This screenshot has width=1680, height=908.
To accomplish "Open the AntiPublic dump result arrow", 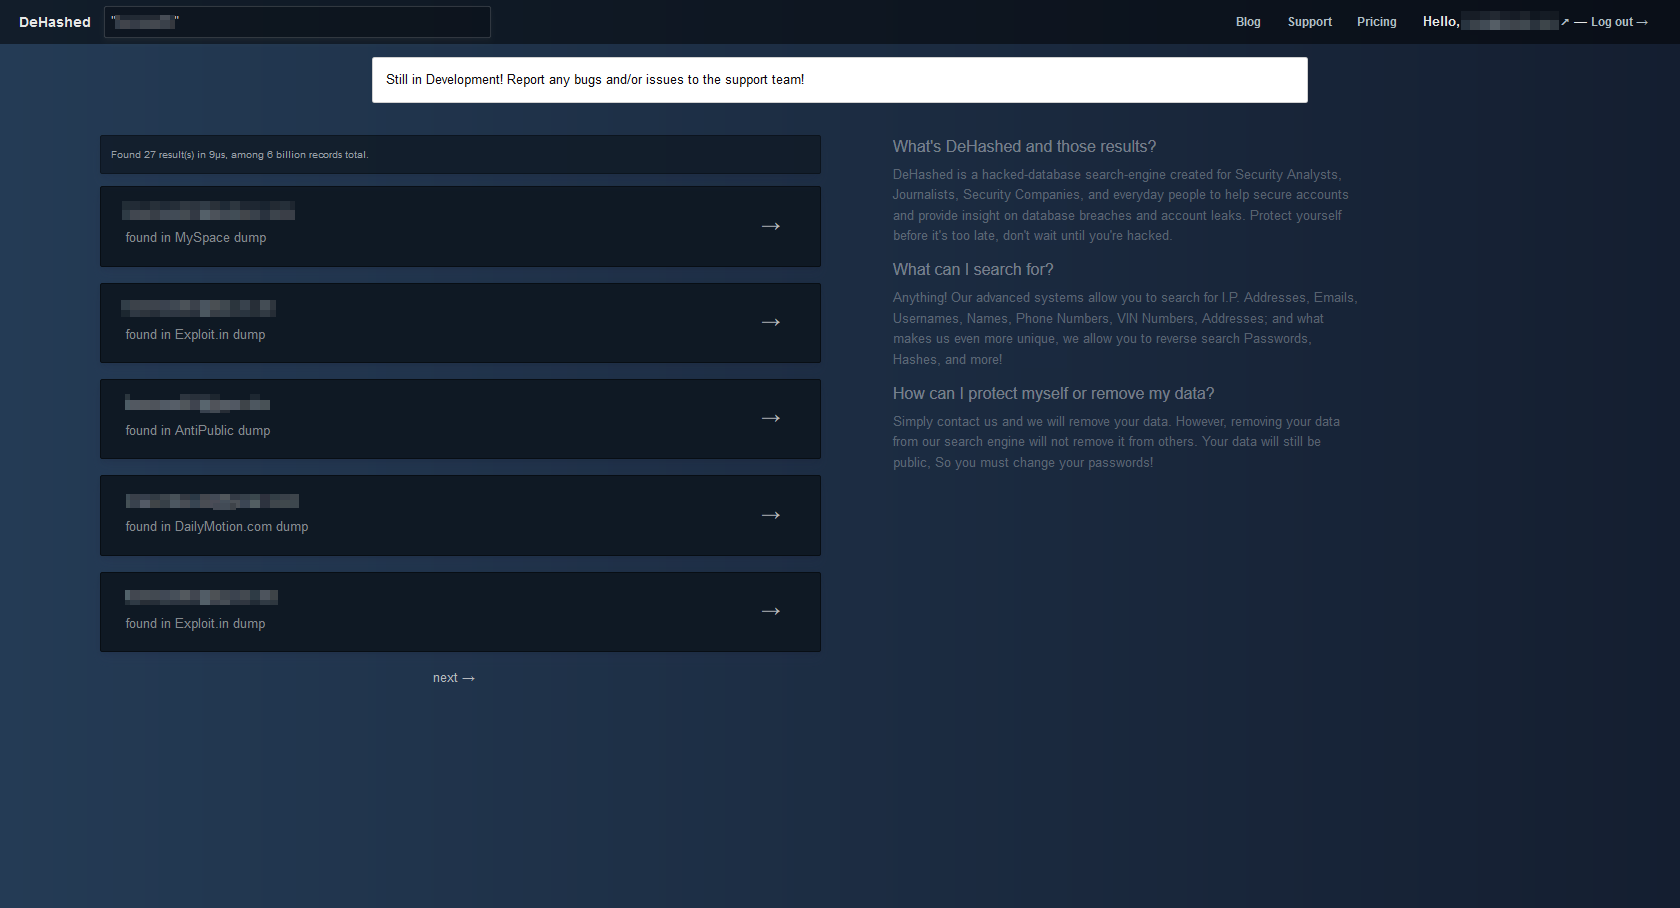I will [770, 418].
